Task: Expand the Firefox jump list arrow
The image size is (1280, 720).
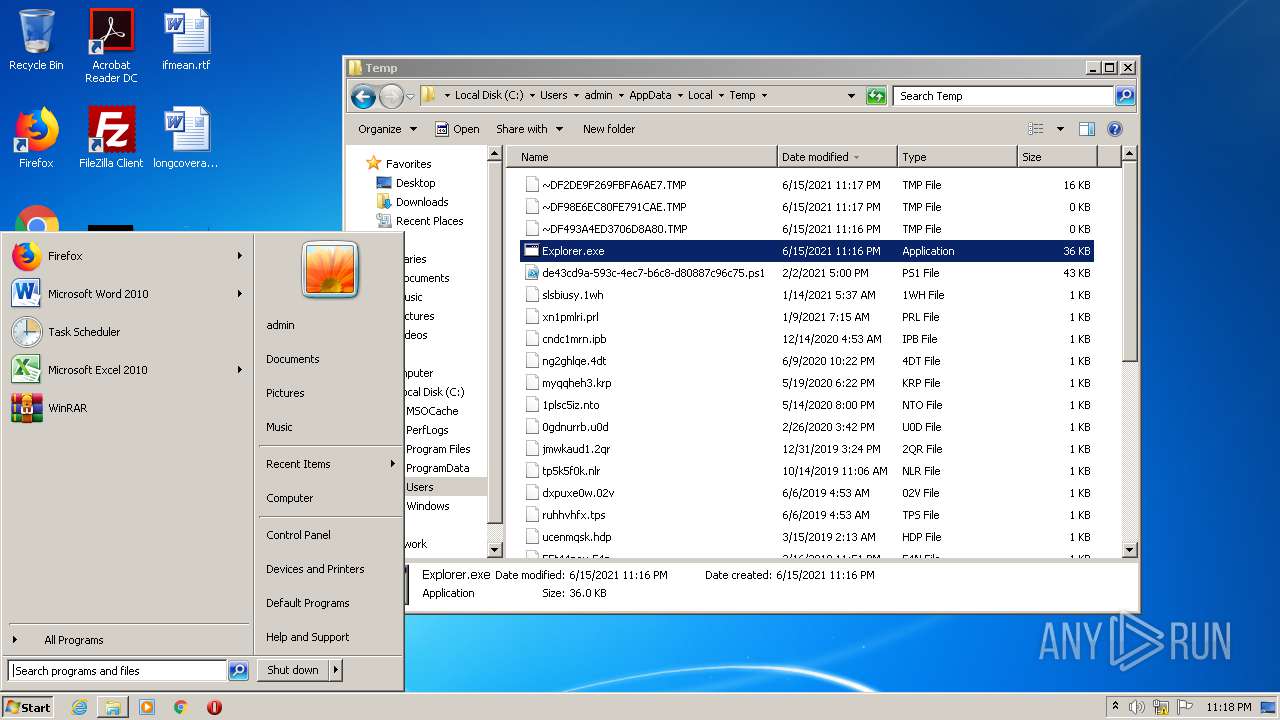Action: coord(240,256)
